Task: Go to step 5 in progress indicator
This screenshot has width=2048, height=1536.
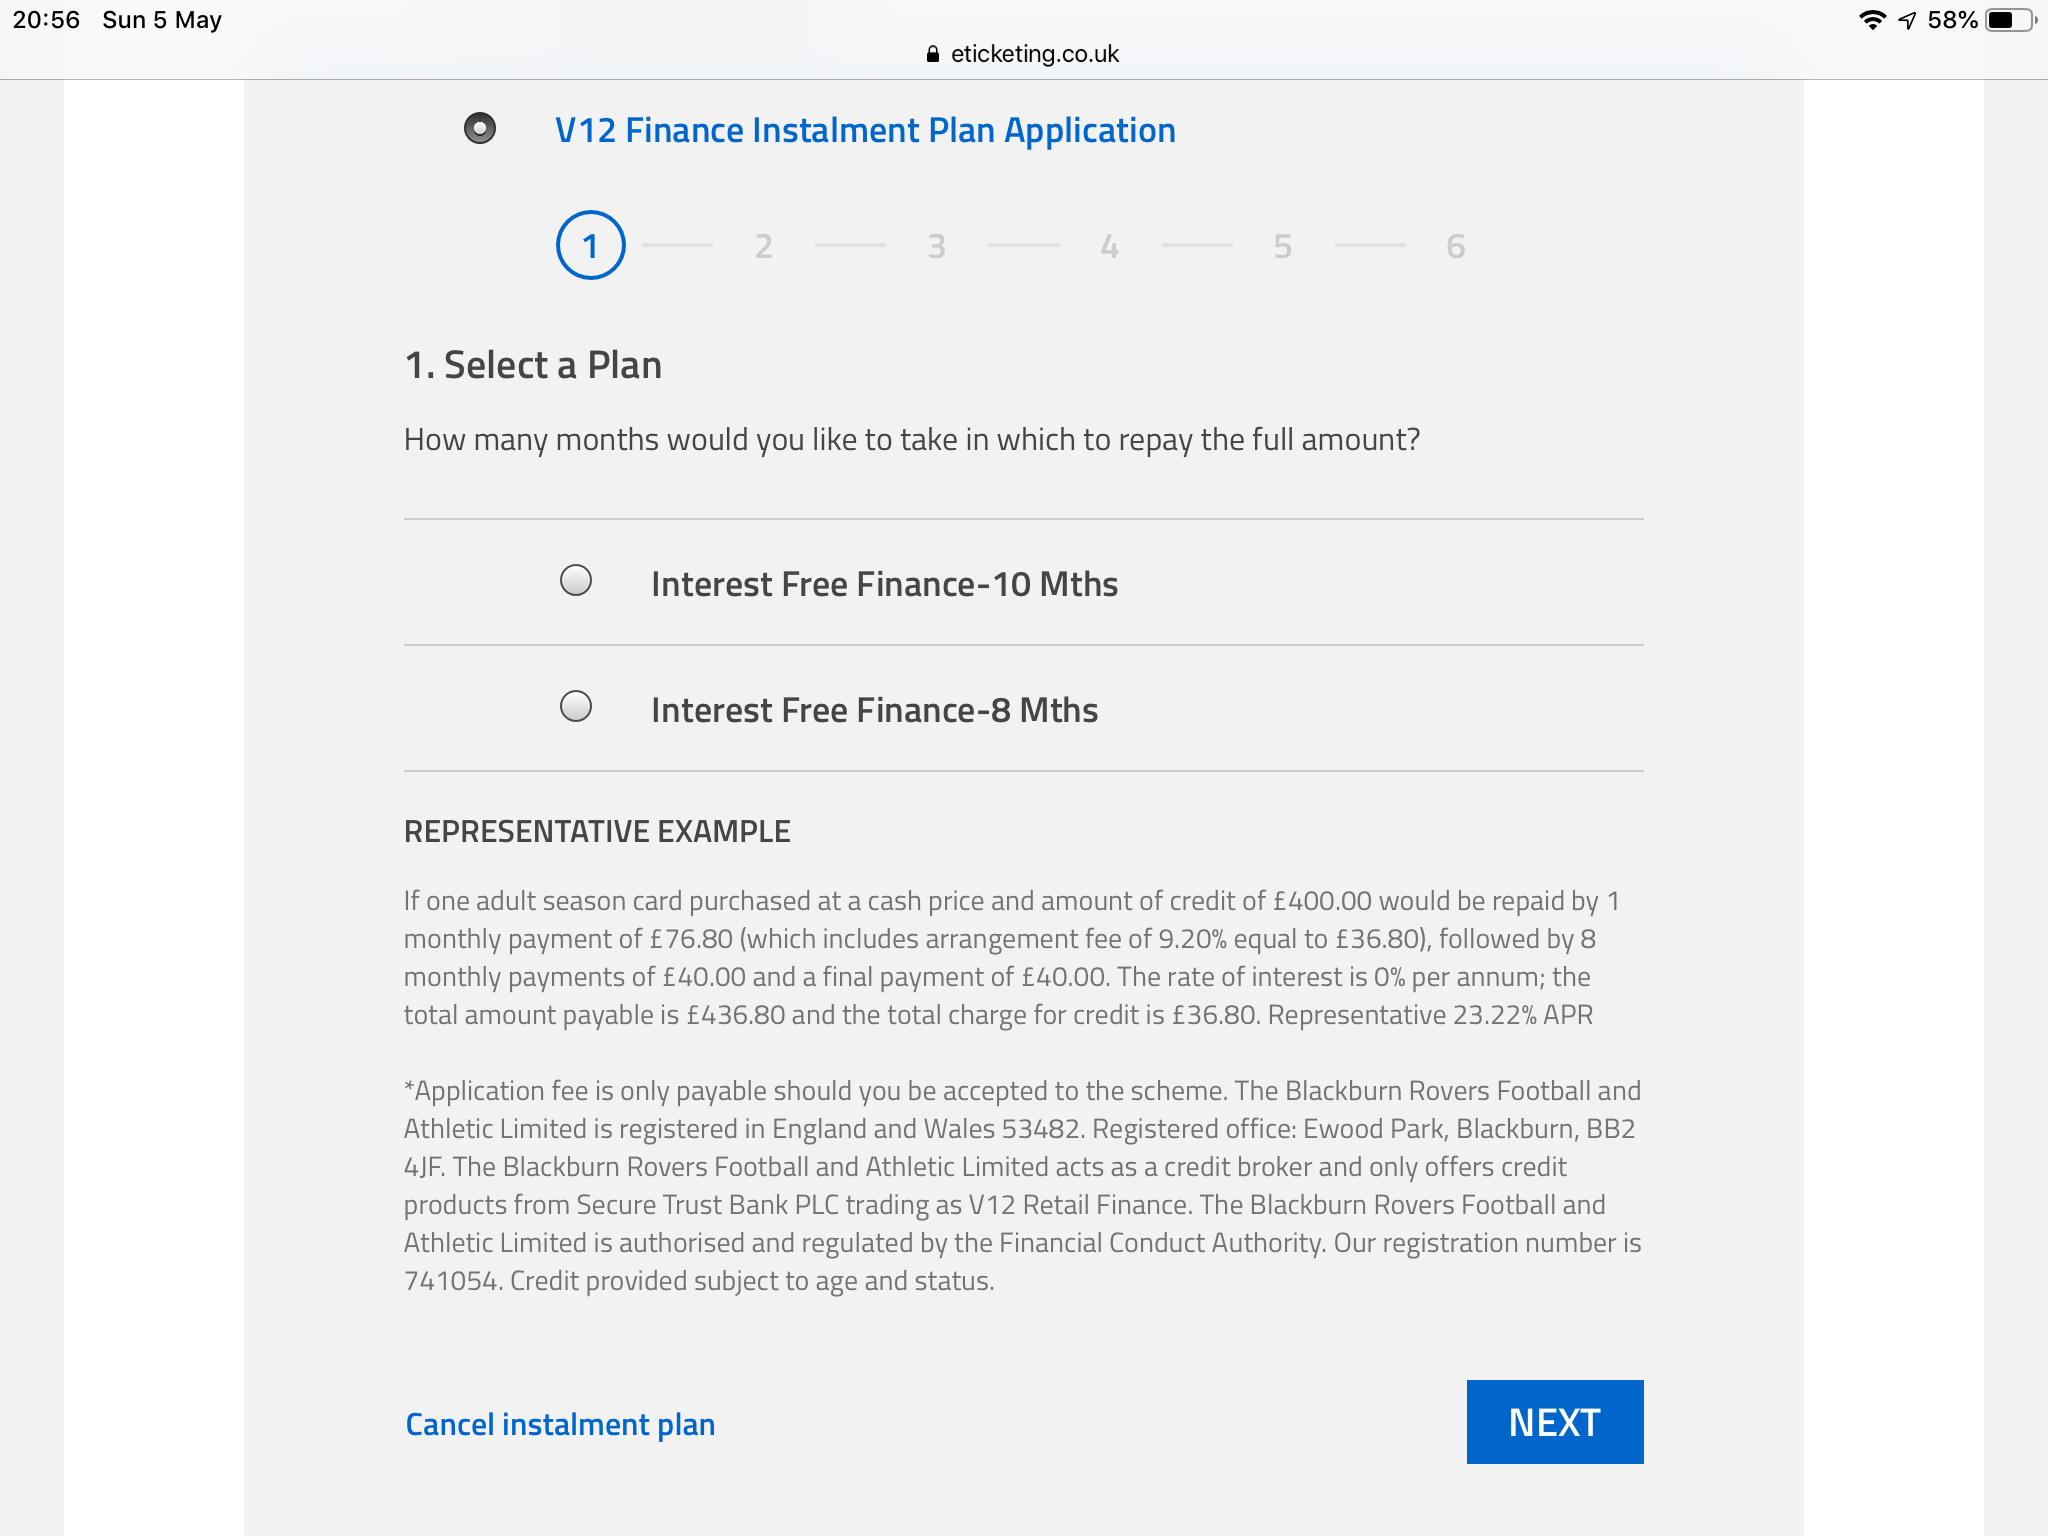Action: point(1283,246)
